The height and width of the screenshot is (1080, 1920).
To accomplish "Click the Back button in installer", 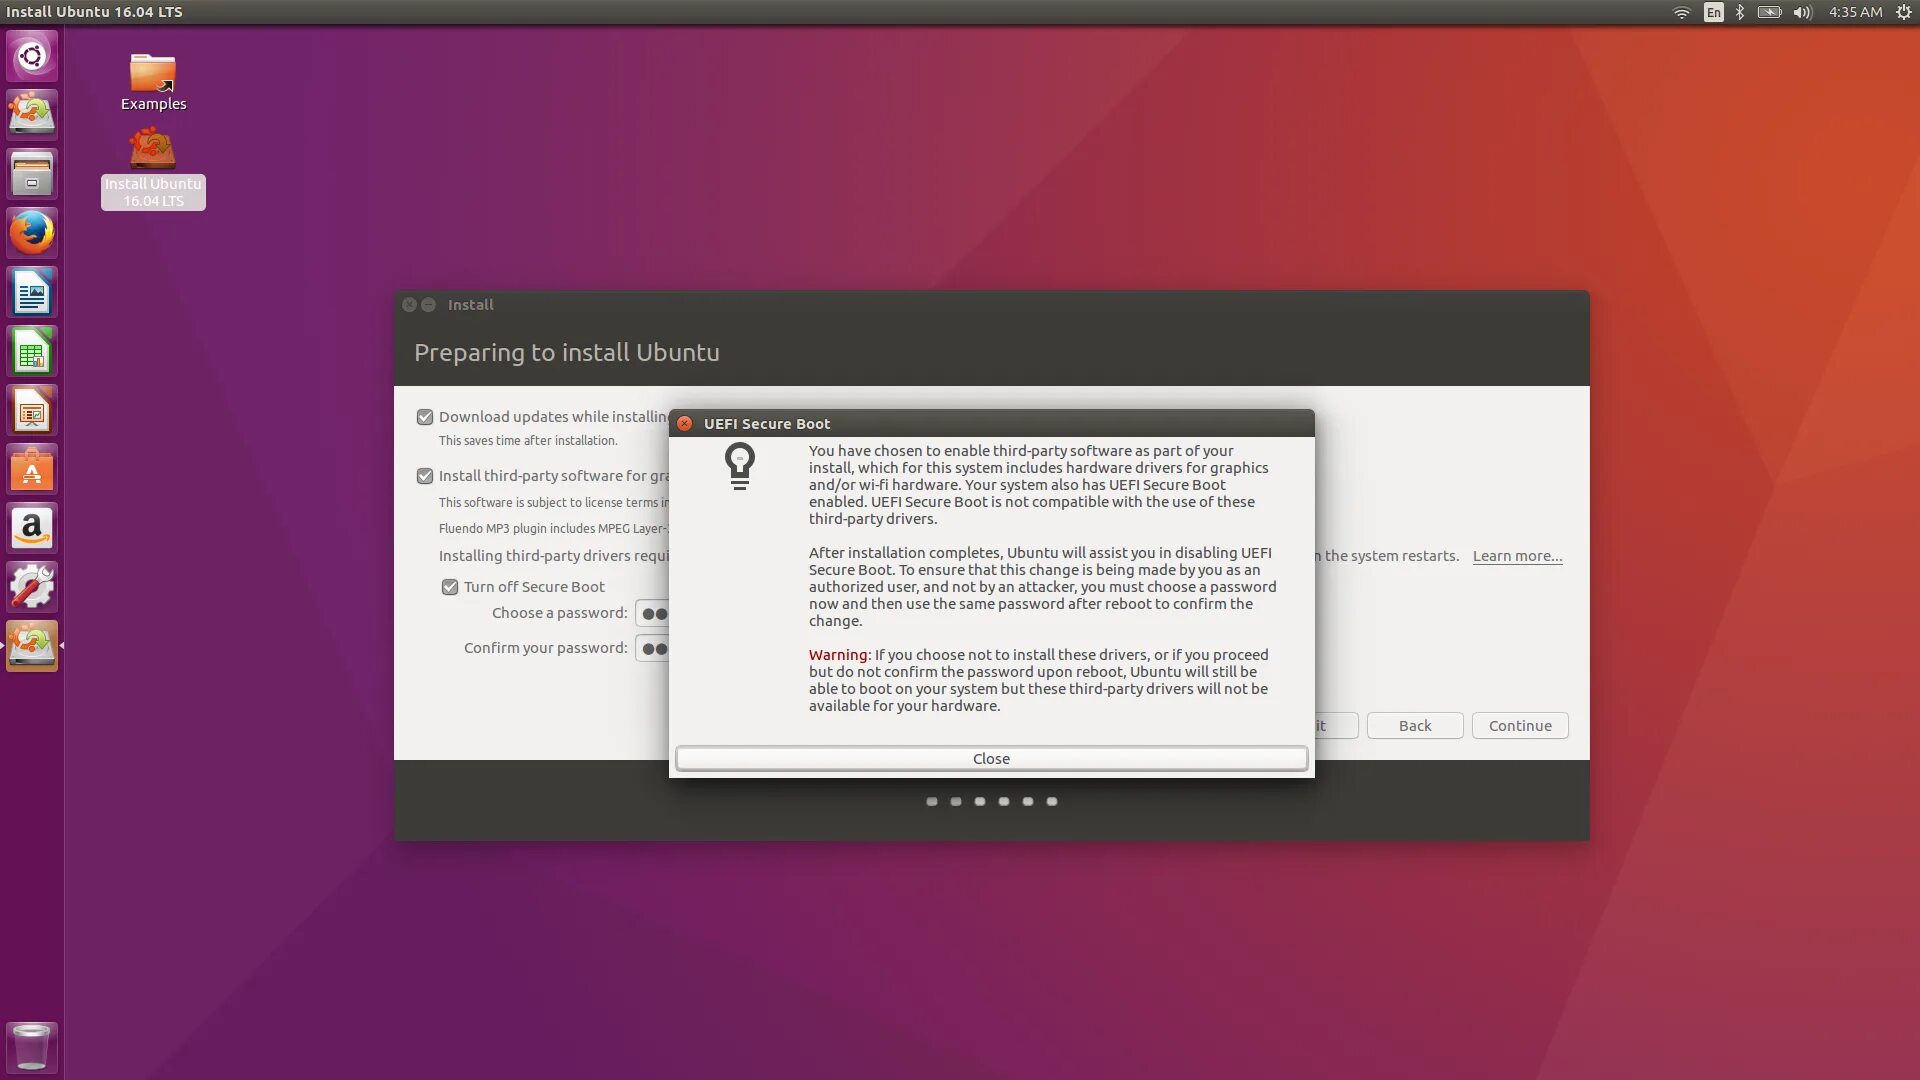I will pos(1415,726).
